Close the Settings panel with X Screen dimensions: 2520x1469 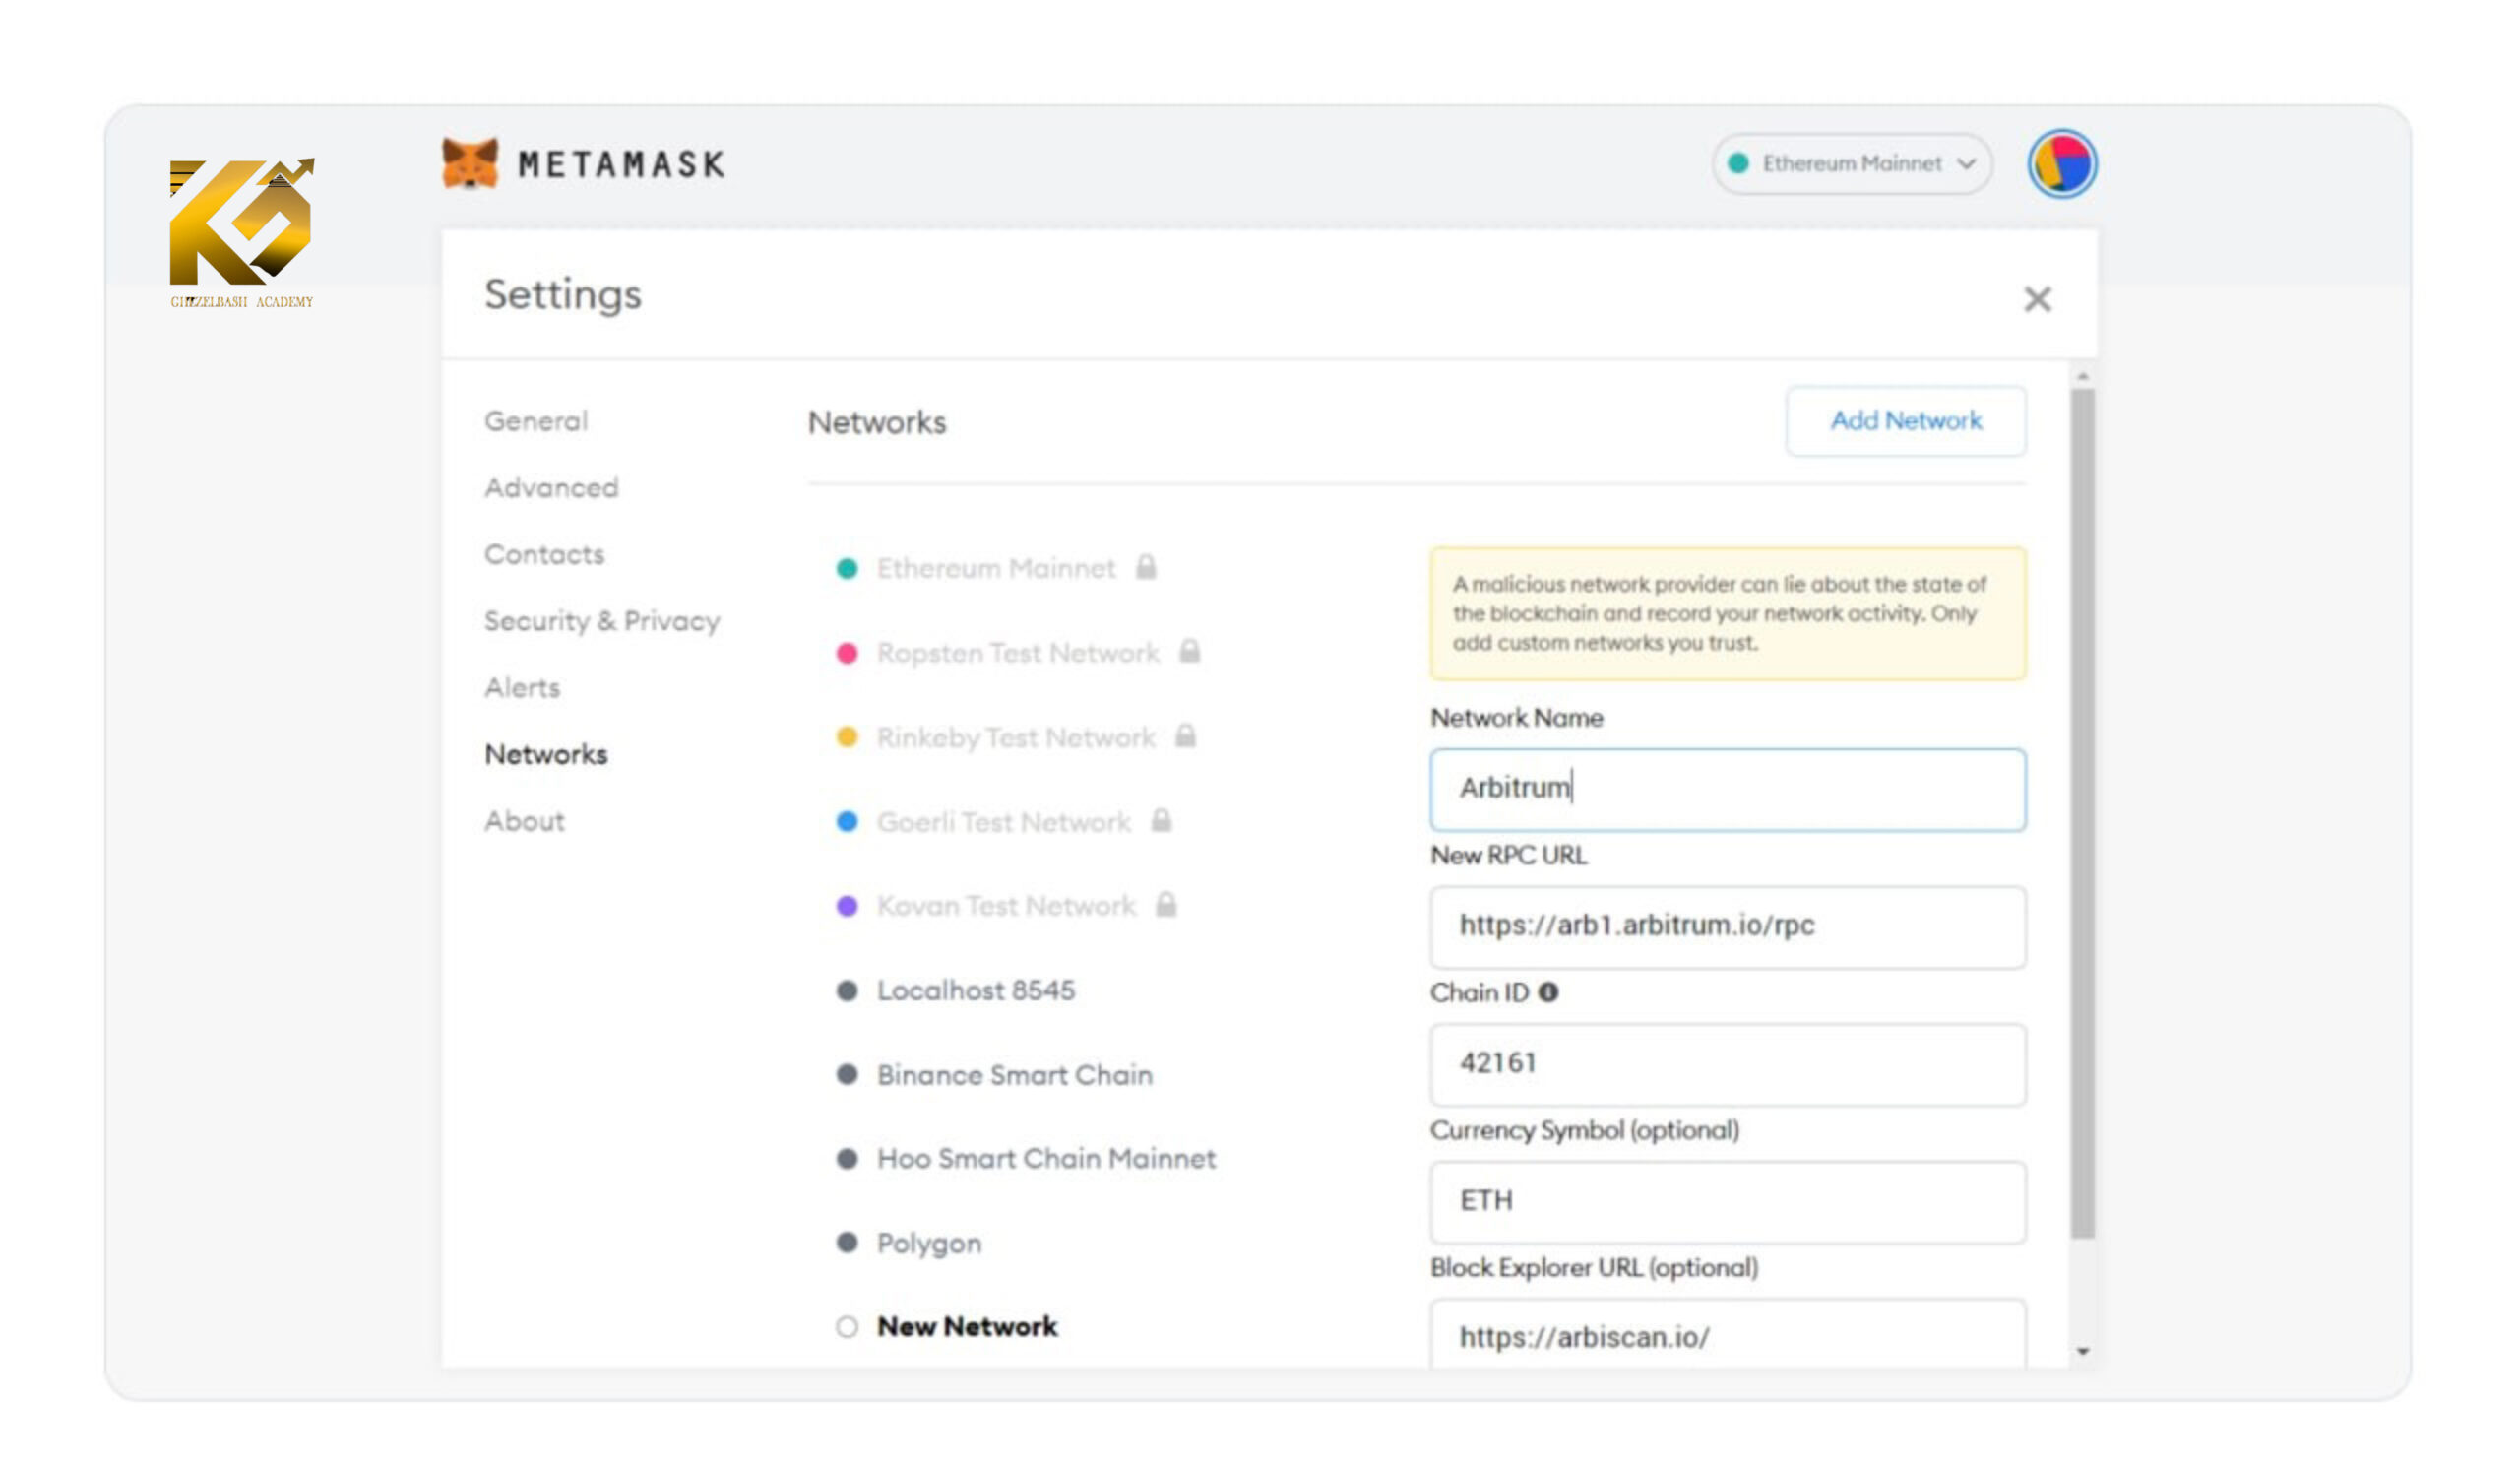pos(2037,299)
